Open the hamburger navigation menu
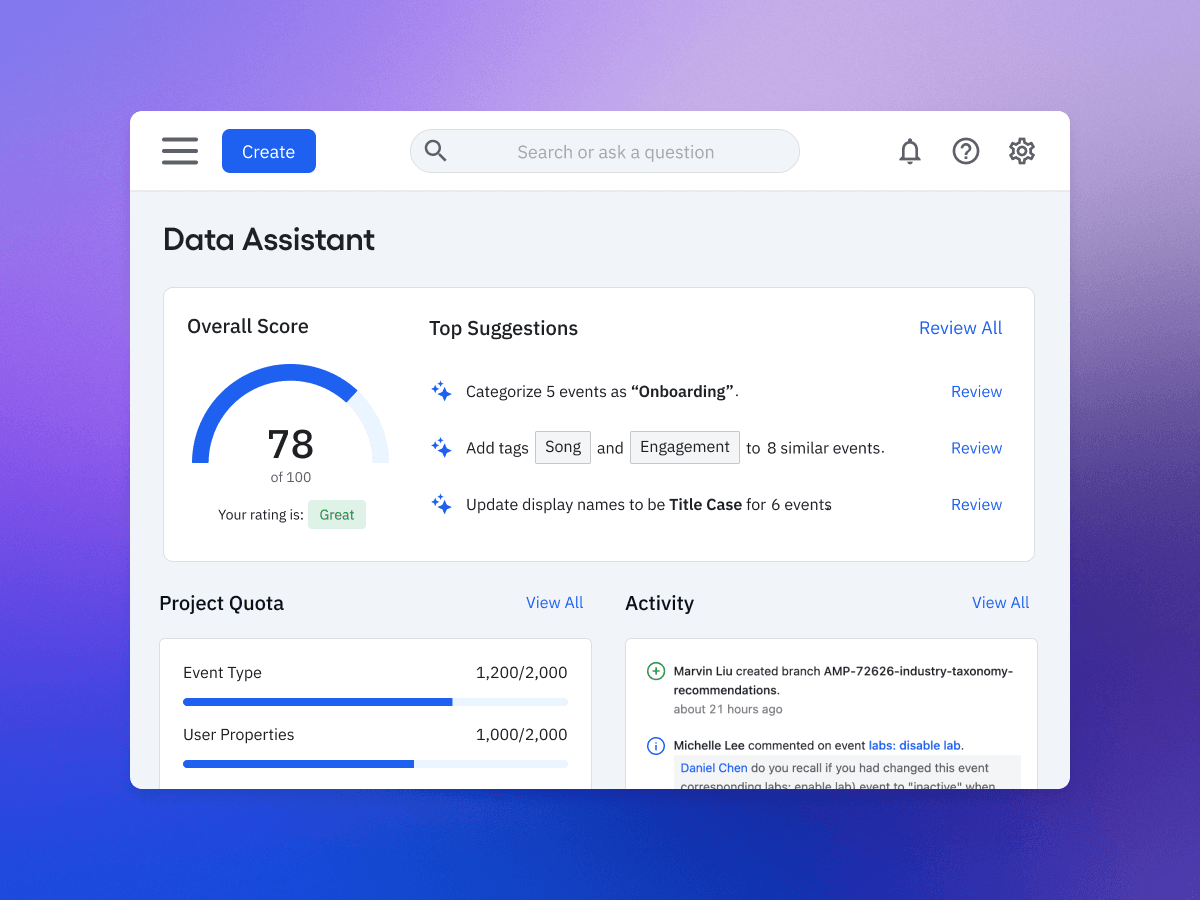The height and width of the screenshot is (900, 1200). coord(180,151)
